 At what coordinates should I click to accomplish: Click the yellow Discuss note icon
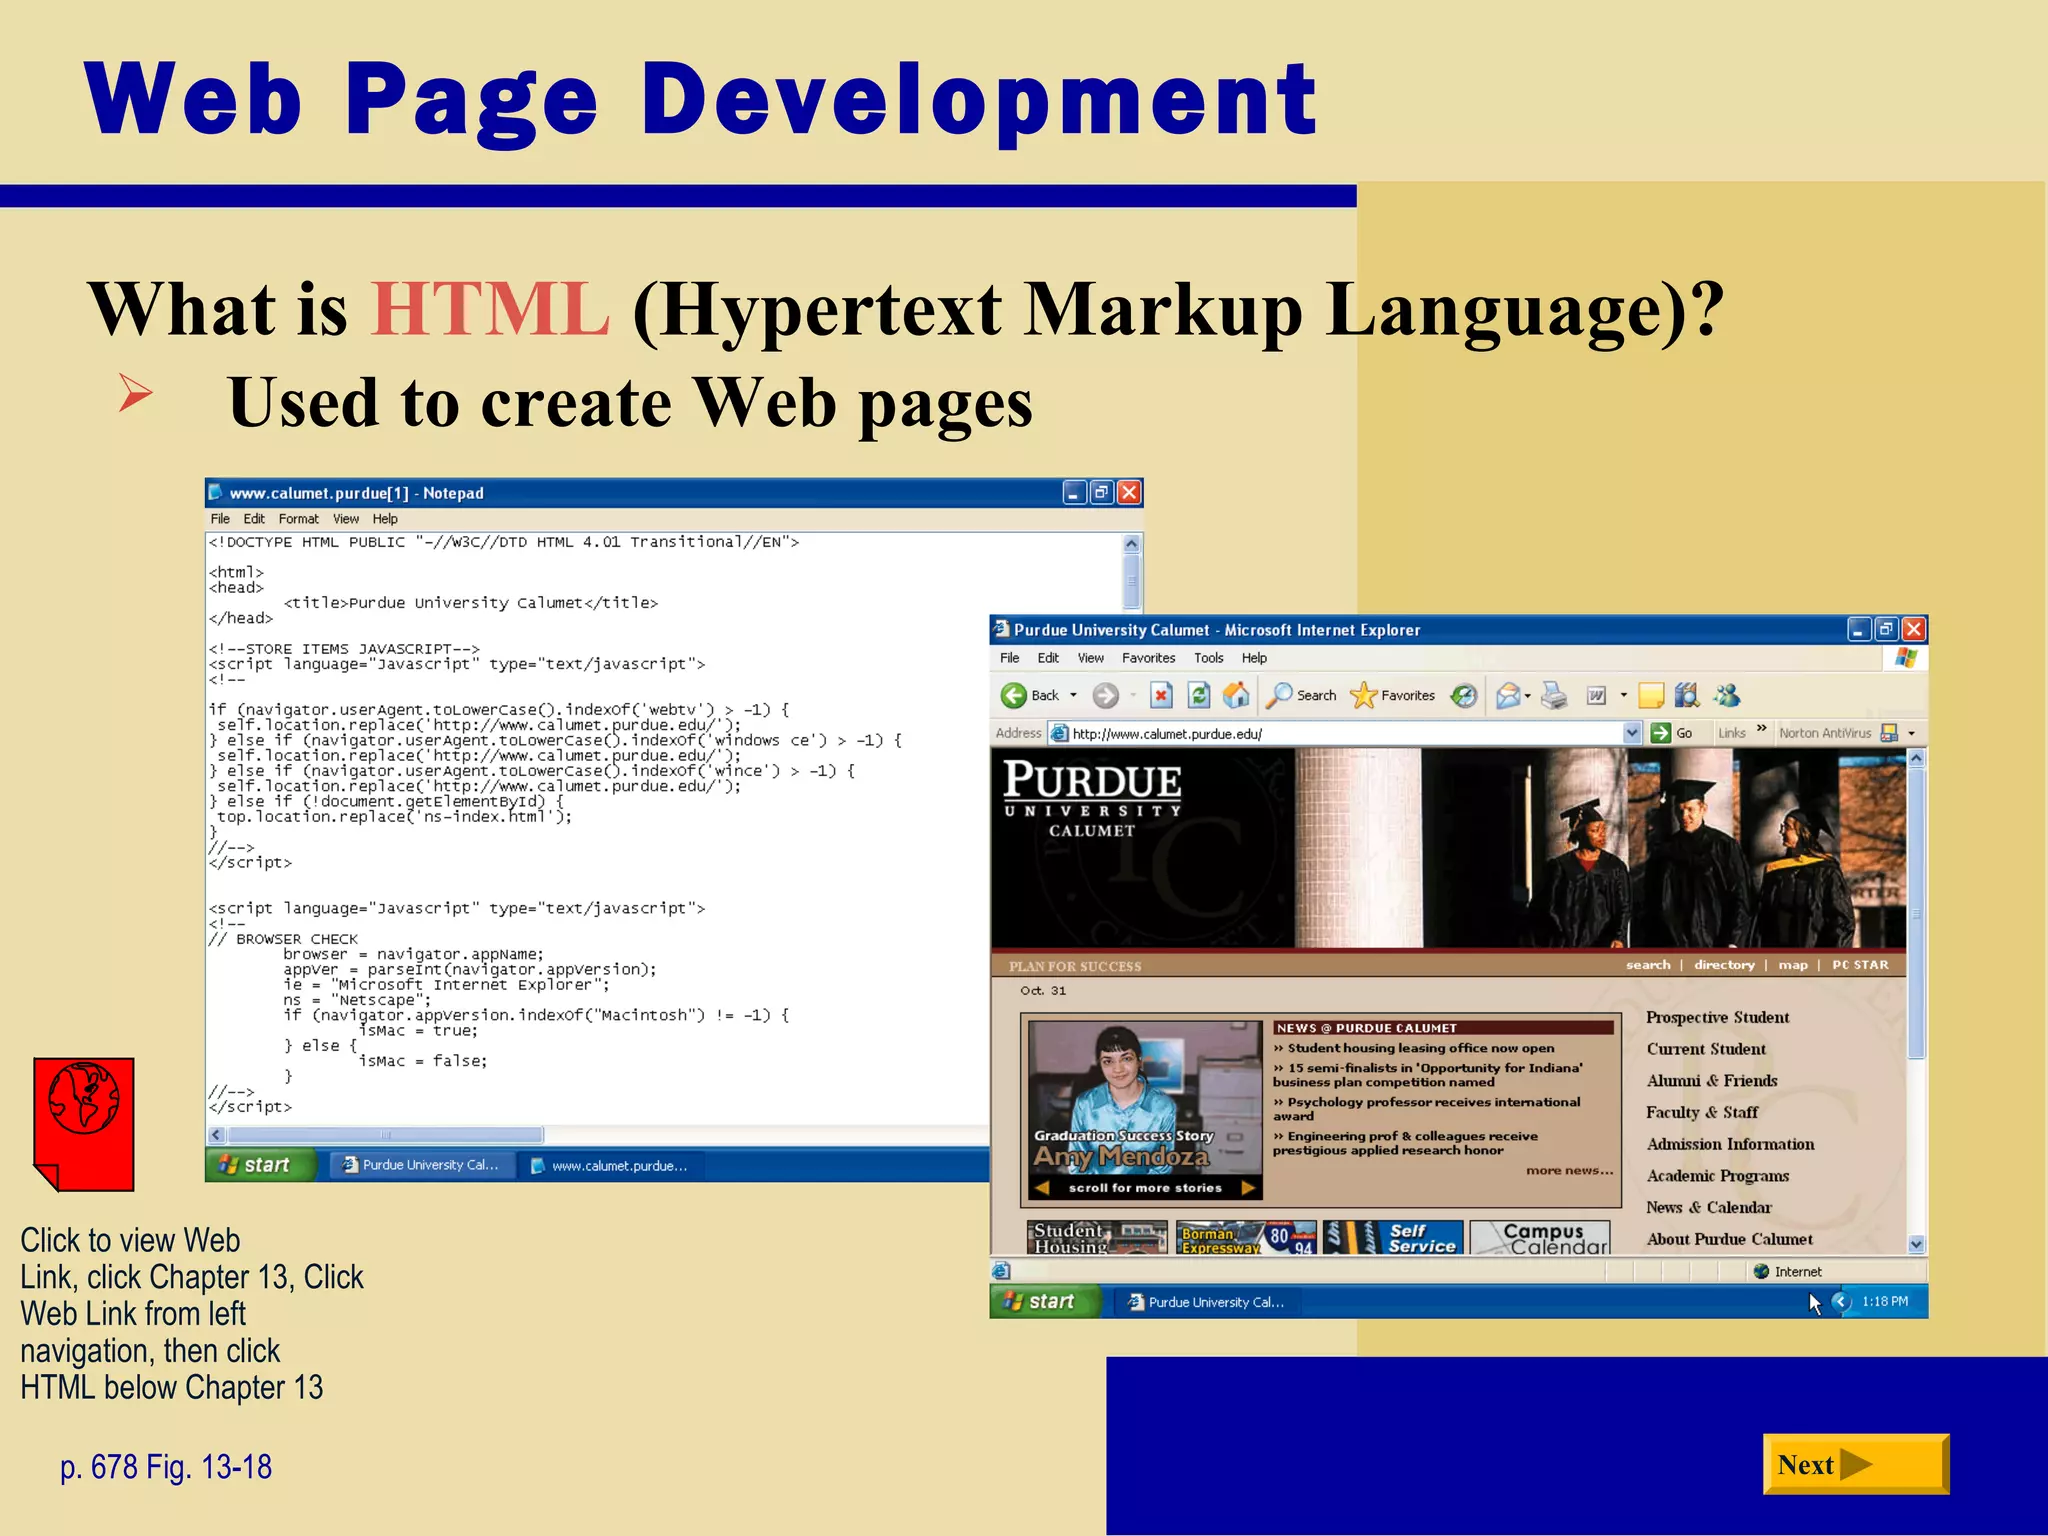[1652, 695]
